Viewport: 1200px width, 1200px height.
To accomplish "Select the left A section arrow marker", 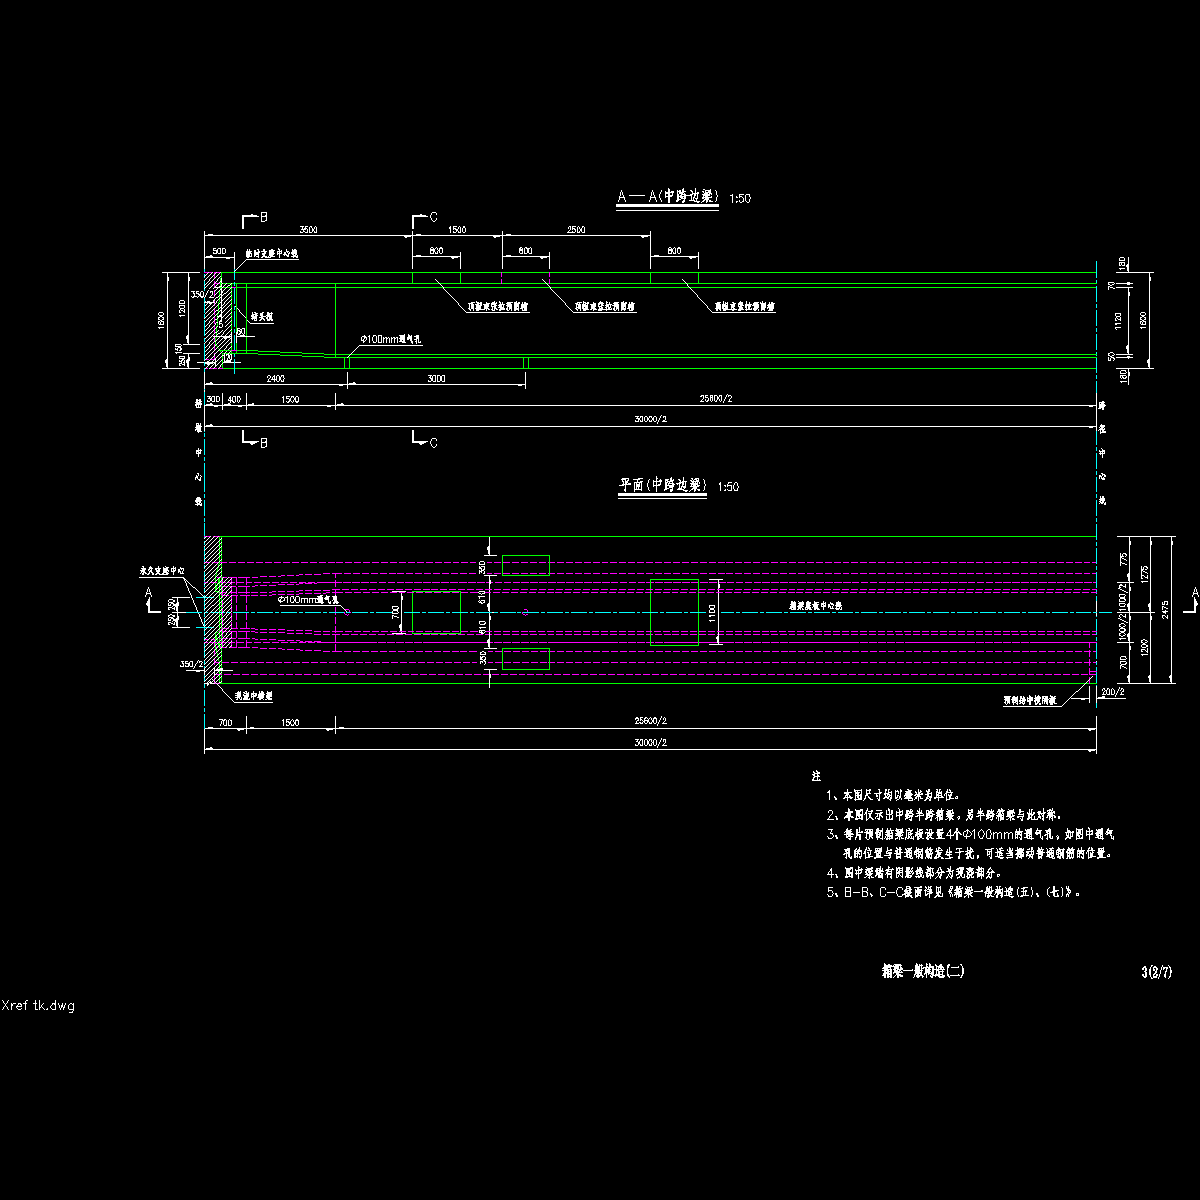I will point(150,598).
